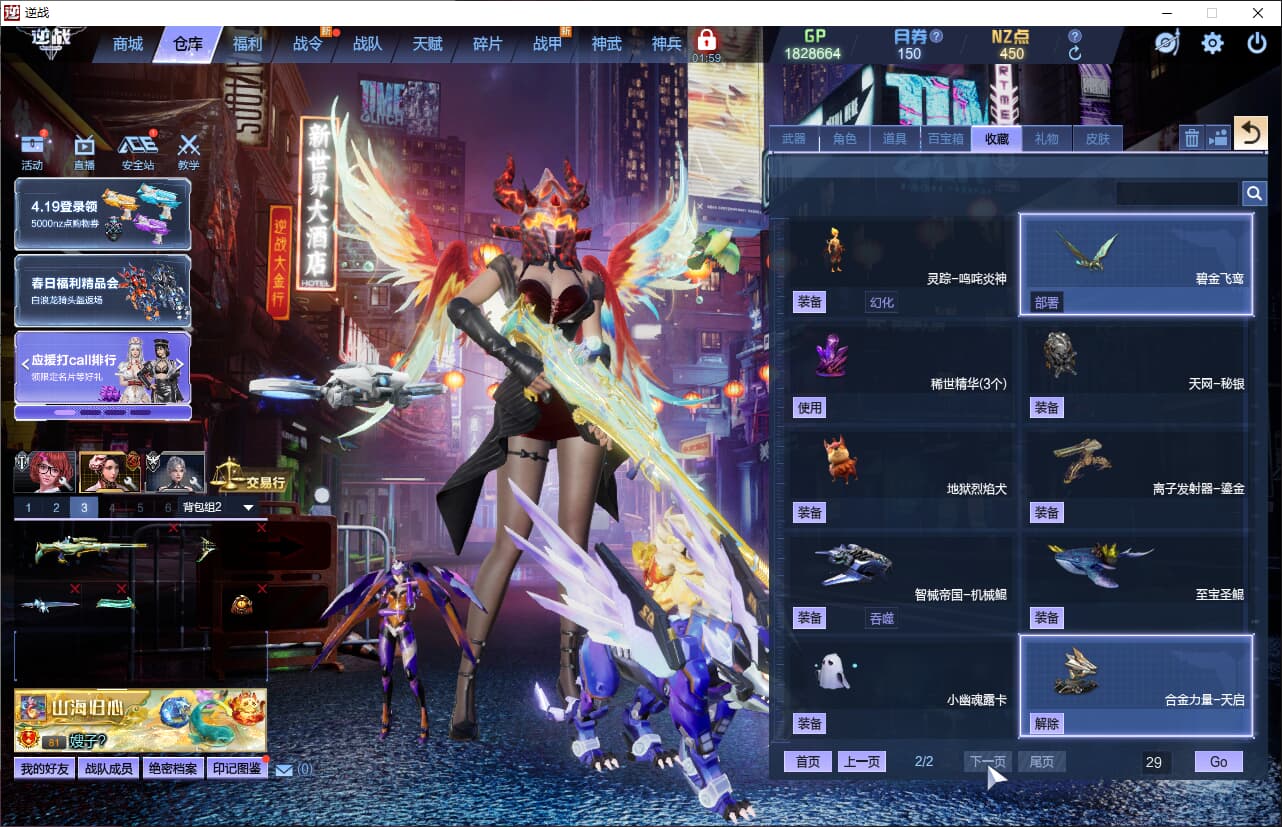Click the 天网-秘银 armor icon

coord(1060,353)
